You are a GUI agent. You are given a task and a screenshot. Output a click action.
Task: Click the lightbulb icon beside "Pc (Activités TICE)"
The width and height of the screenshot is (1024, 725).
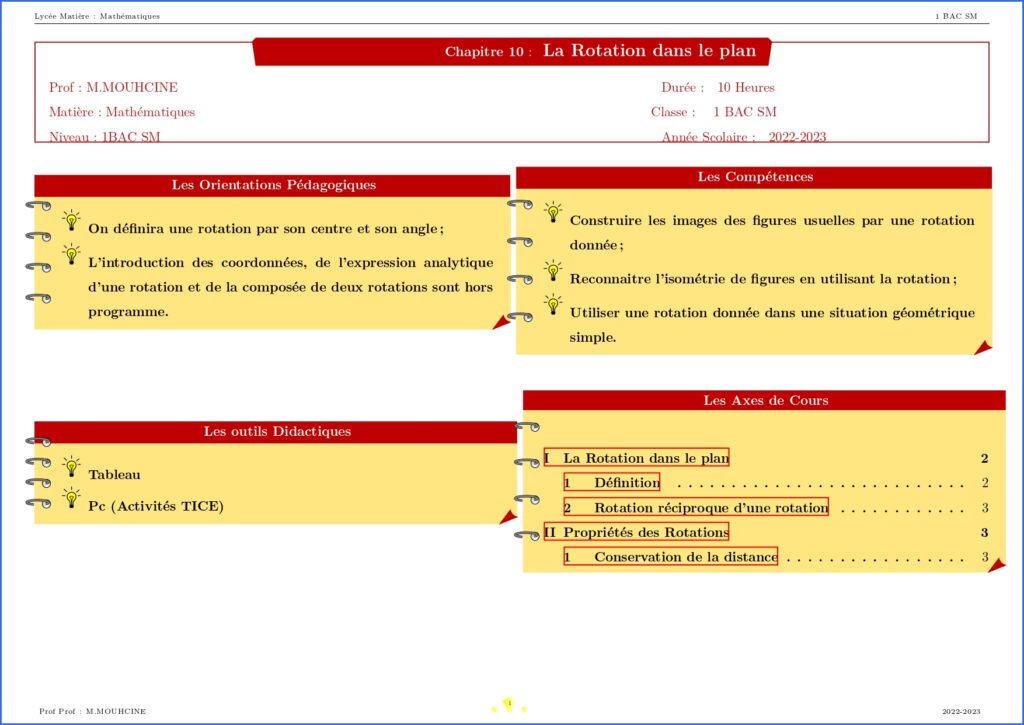point(71,498)
